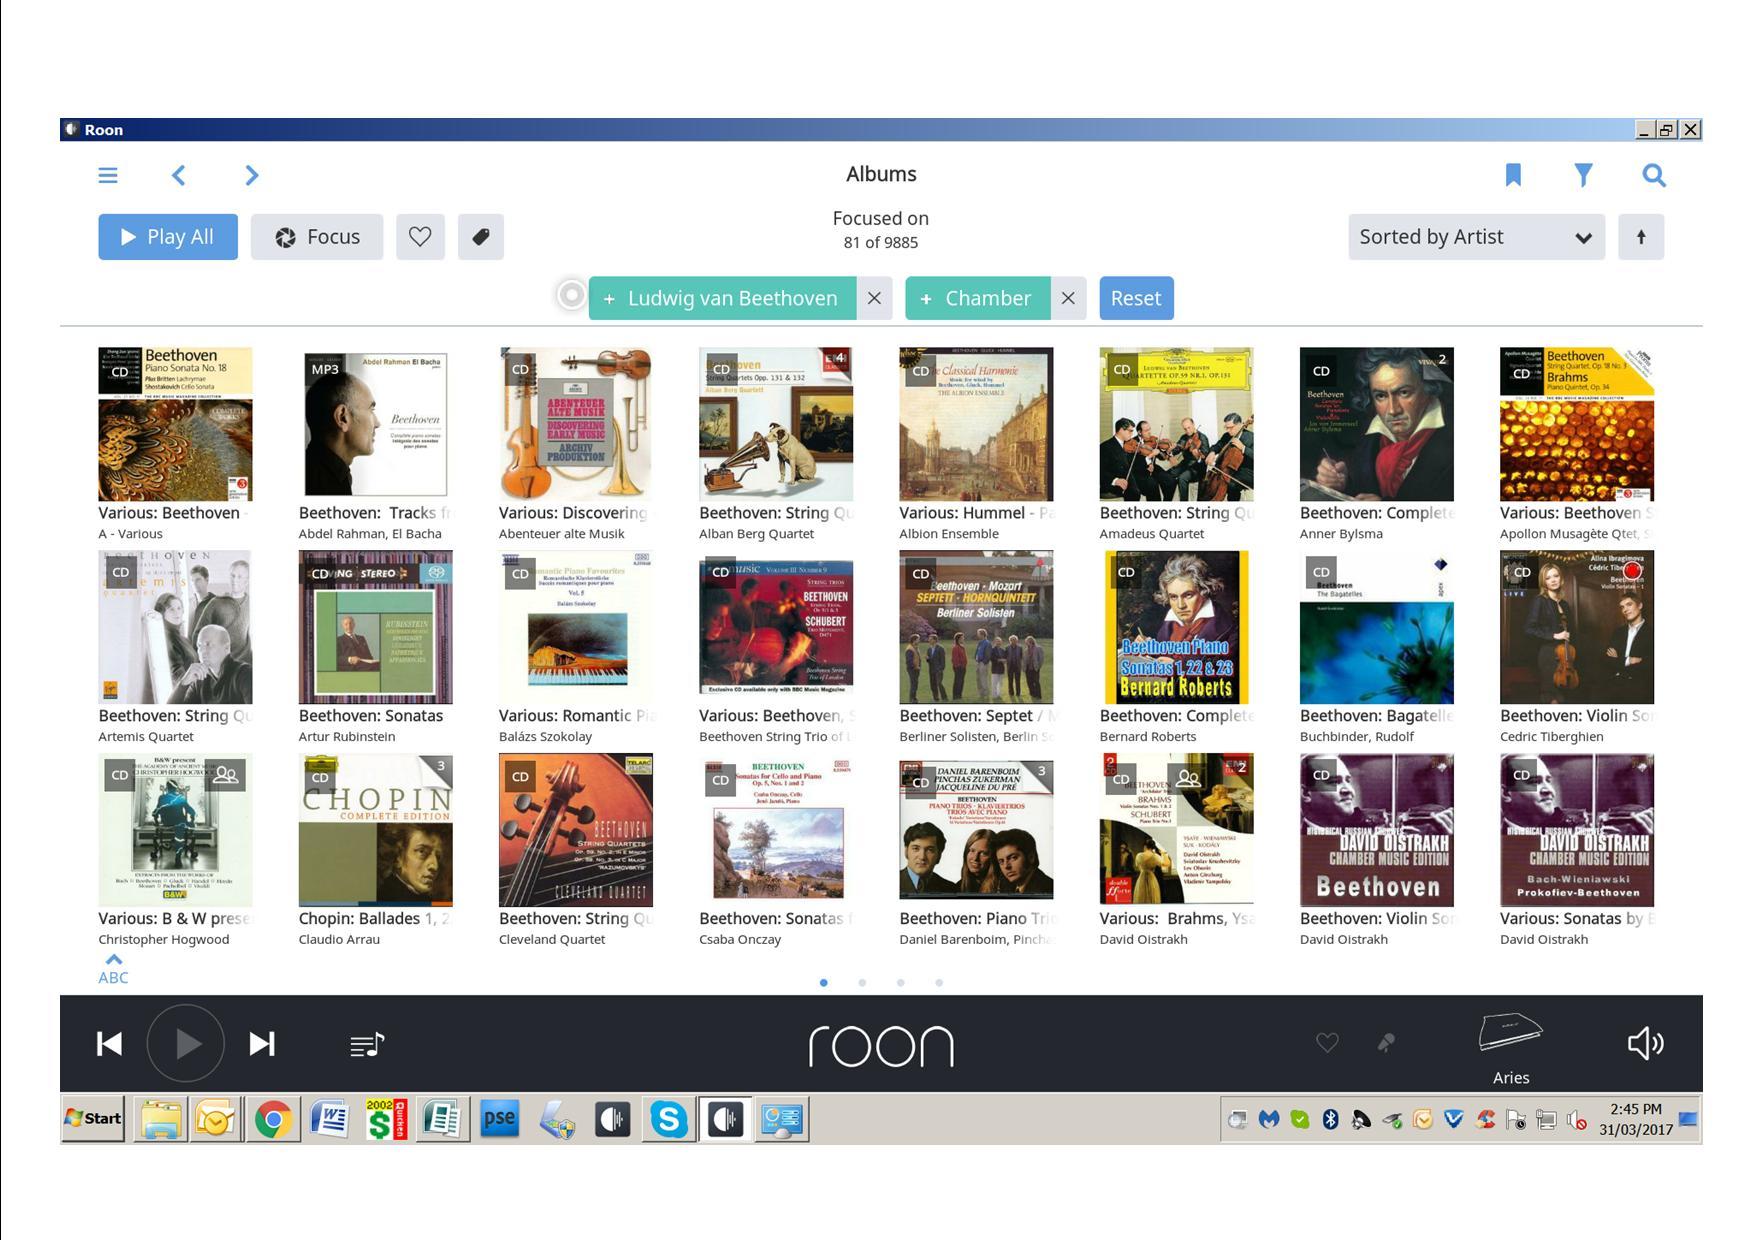Open the search magnifier icon
The width and height of the screenshot is (1754, 1240).
1654,176
